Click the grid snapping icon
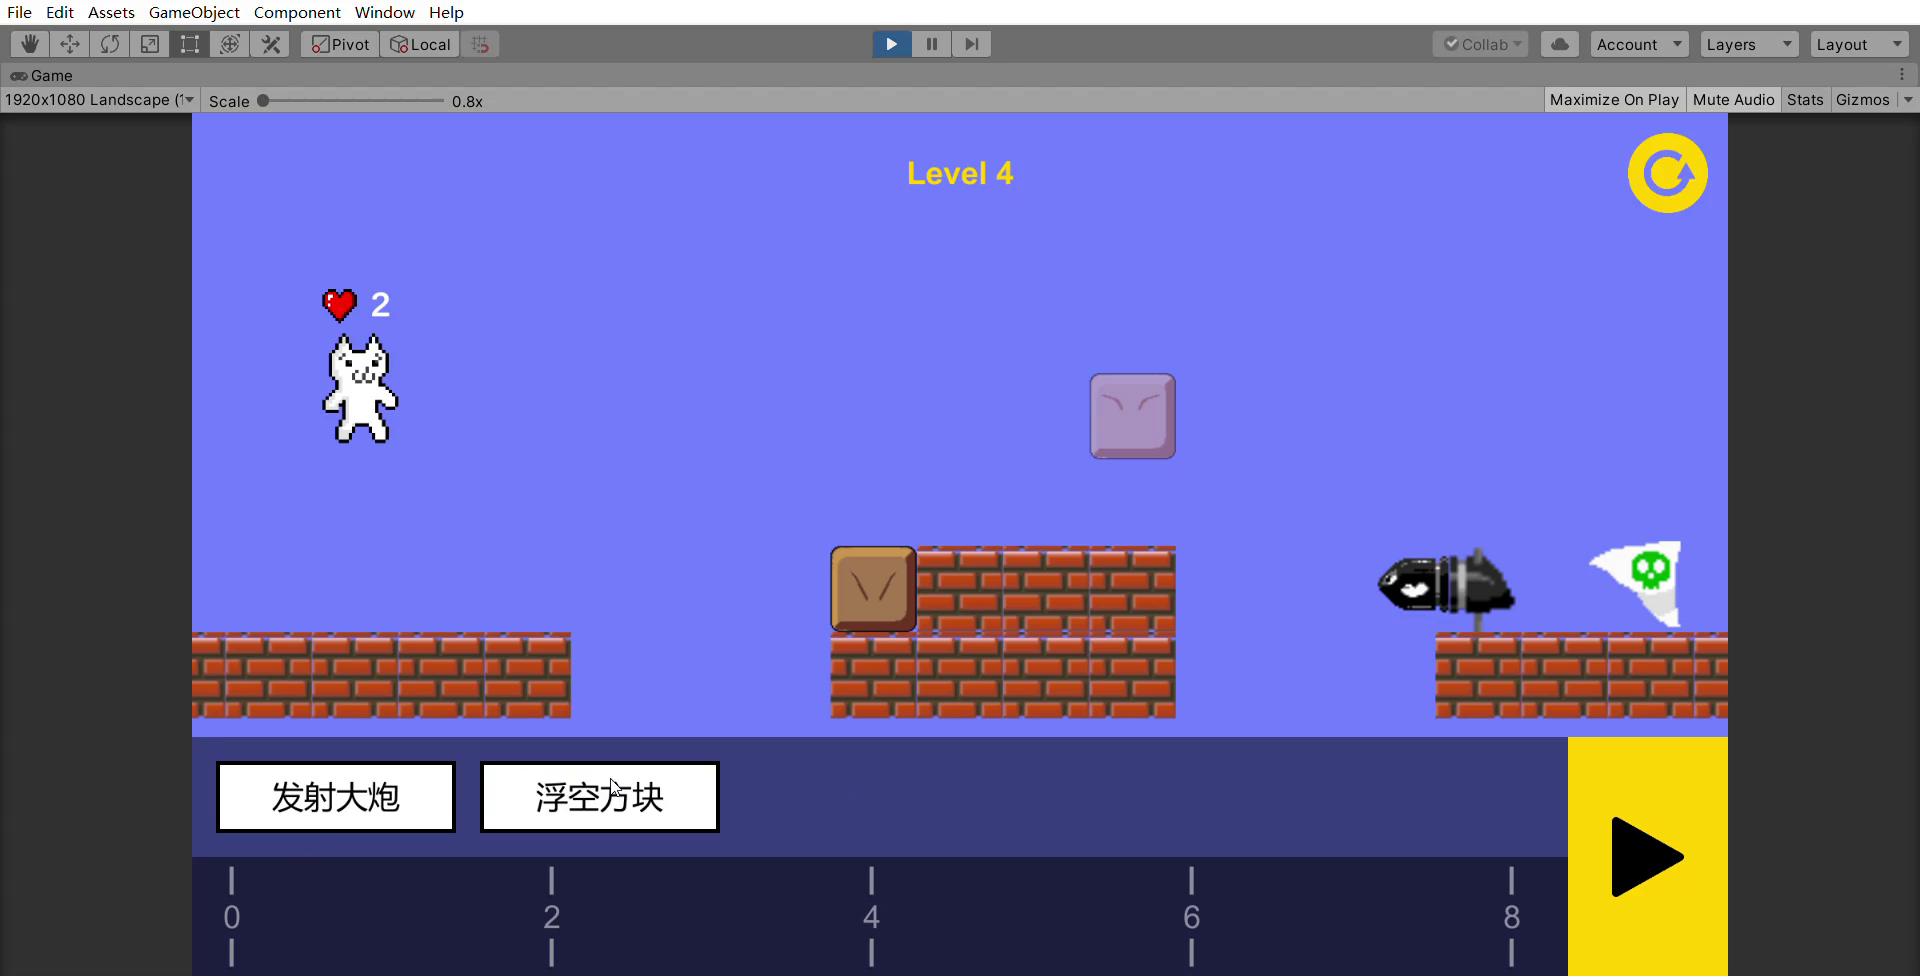The width and height of the screenshot is (1920, 976). pyautogui.click(x=480, y=44)
